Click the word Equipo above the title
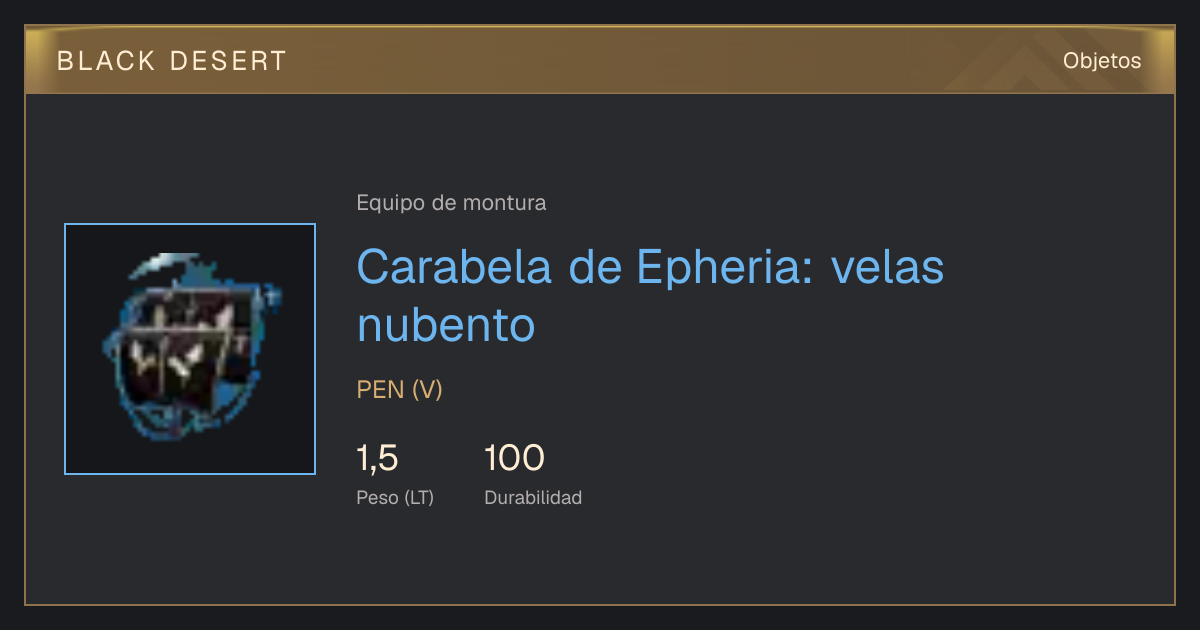 (385, 203)
